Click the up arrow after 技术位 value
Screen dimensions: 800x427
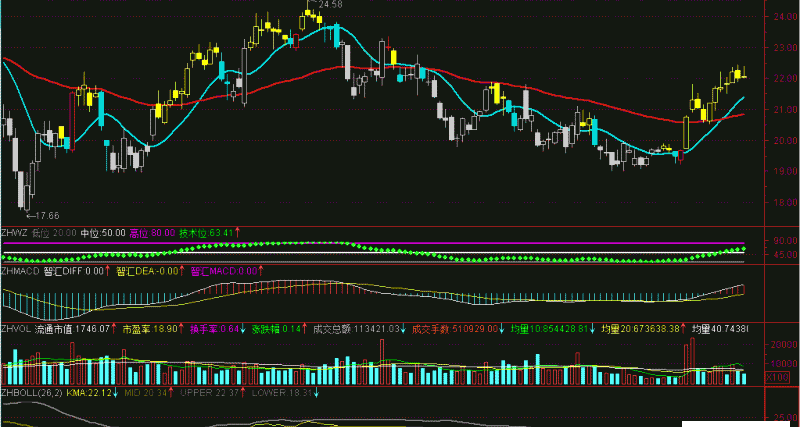pos(237,233)
